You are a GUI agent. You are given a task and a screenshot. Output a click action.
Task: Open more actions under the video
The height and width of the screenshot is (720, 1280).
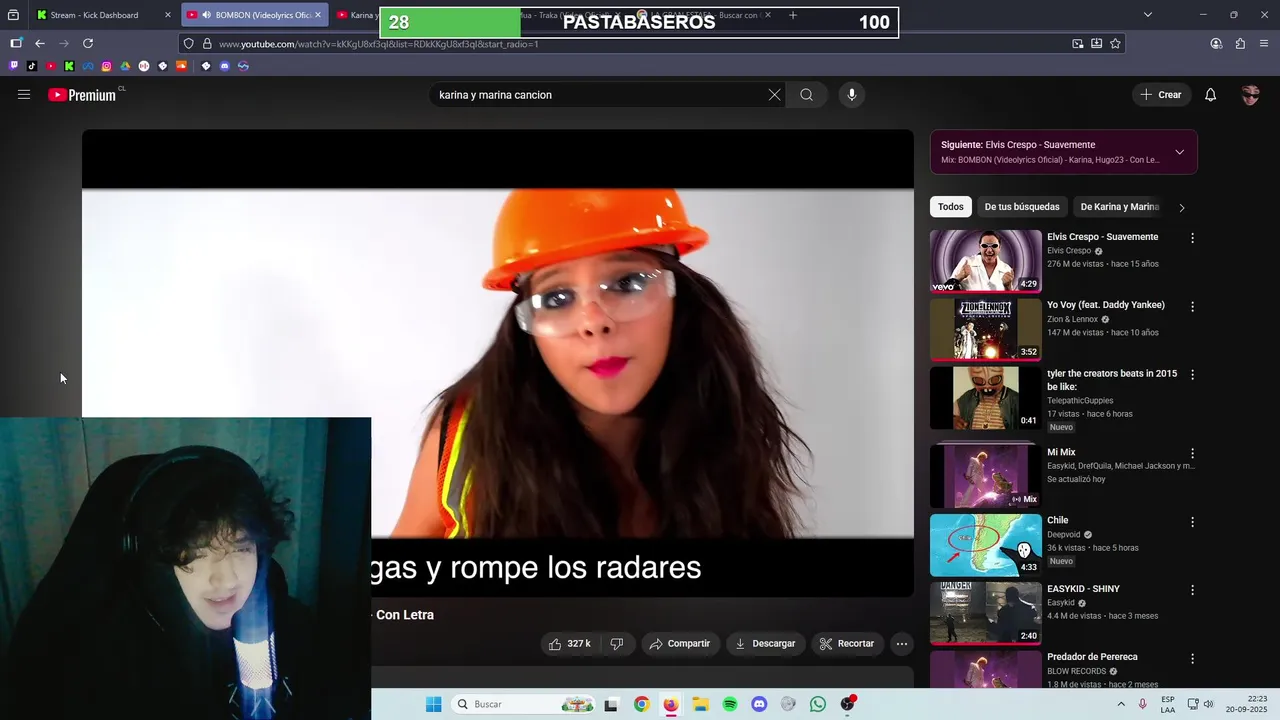pos(901,644)
